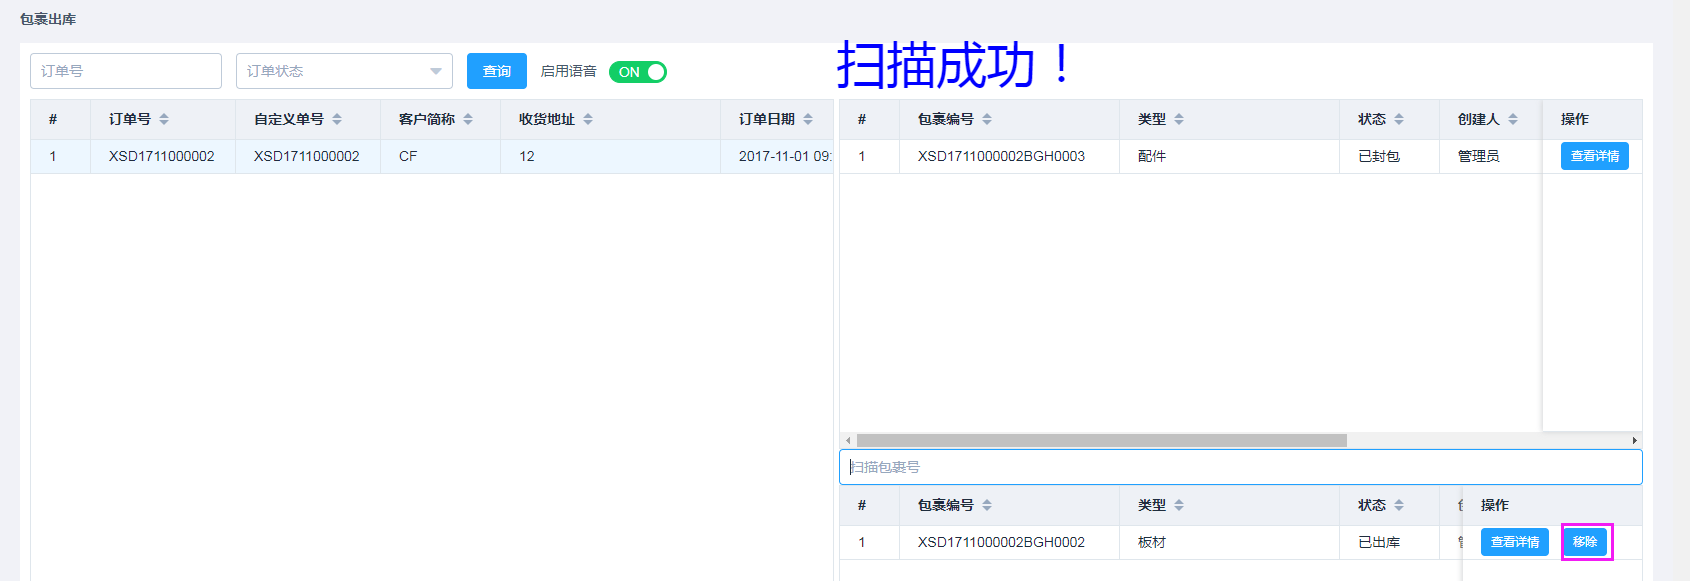Sort upper table by 类型 icon
Screen dimensions: 1690x581
[1179, 119]
